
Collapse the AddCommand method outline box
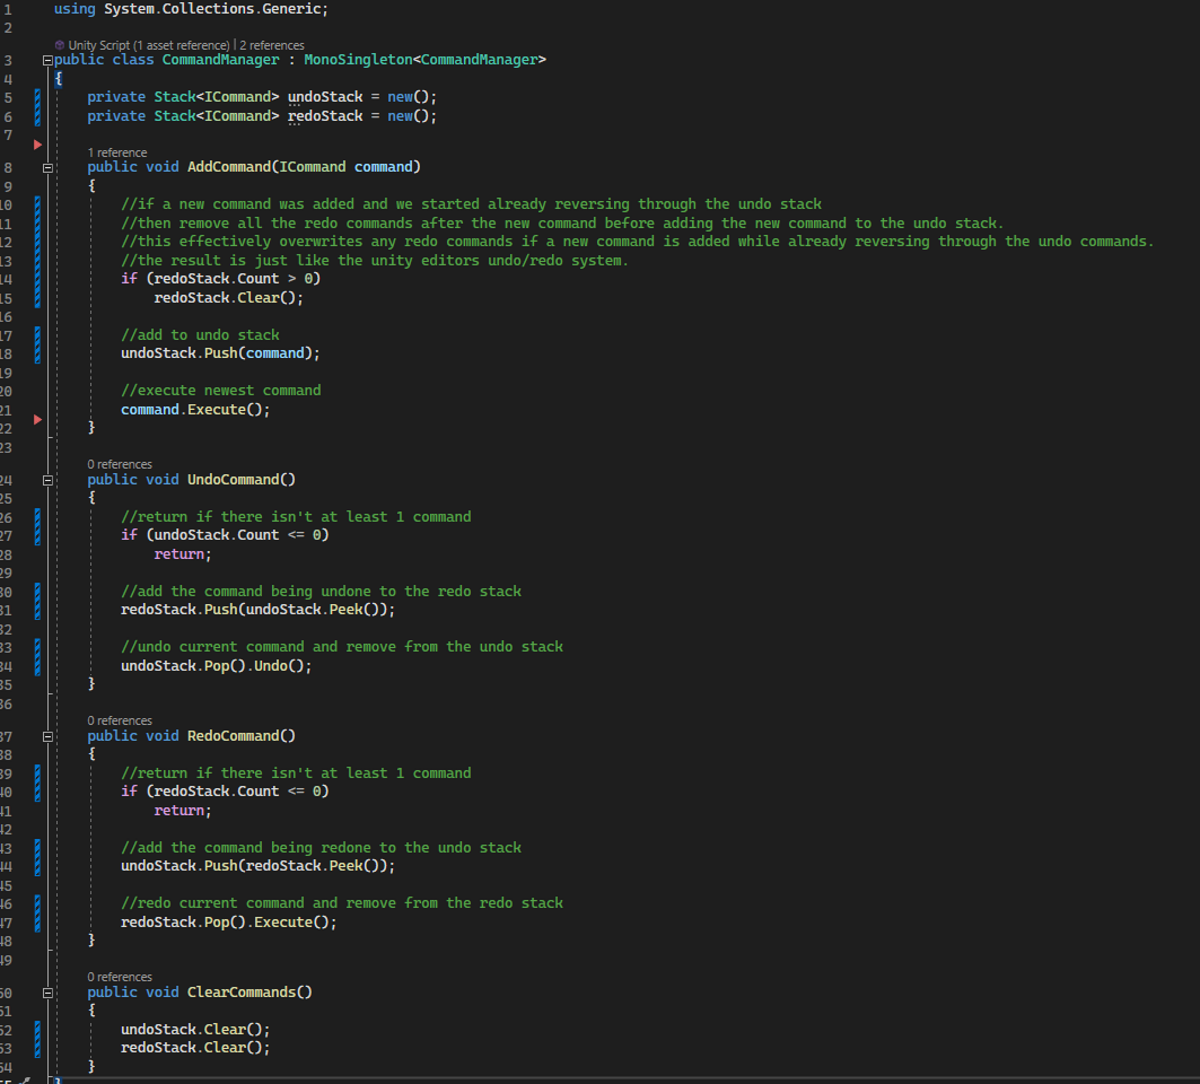46,168
